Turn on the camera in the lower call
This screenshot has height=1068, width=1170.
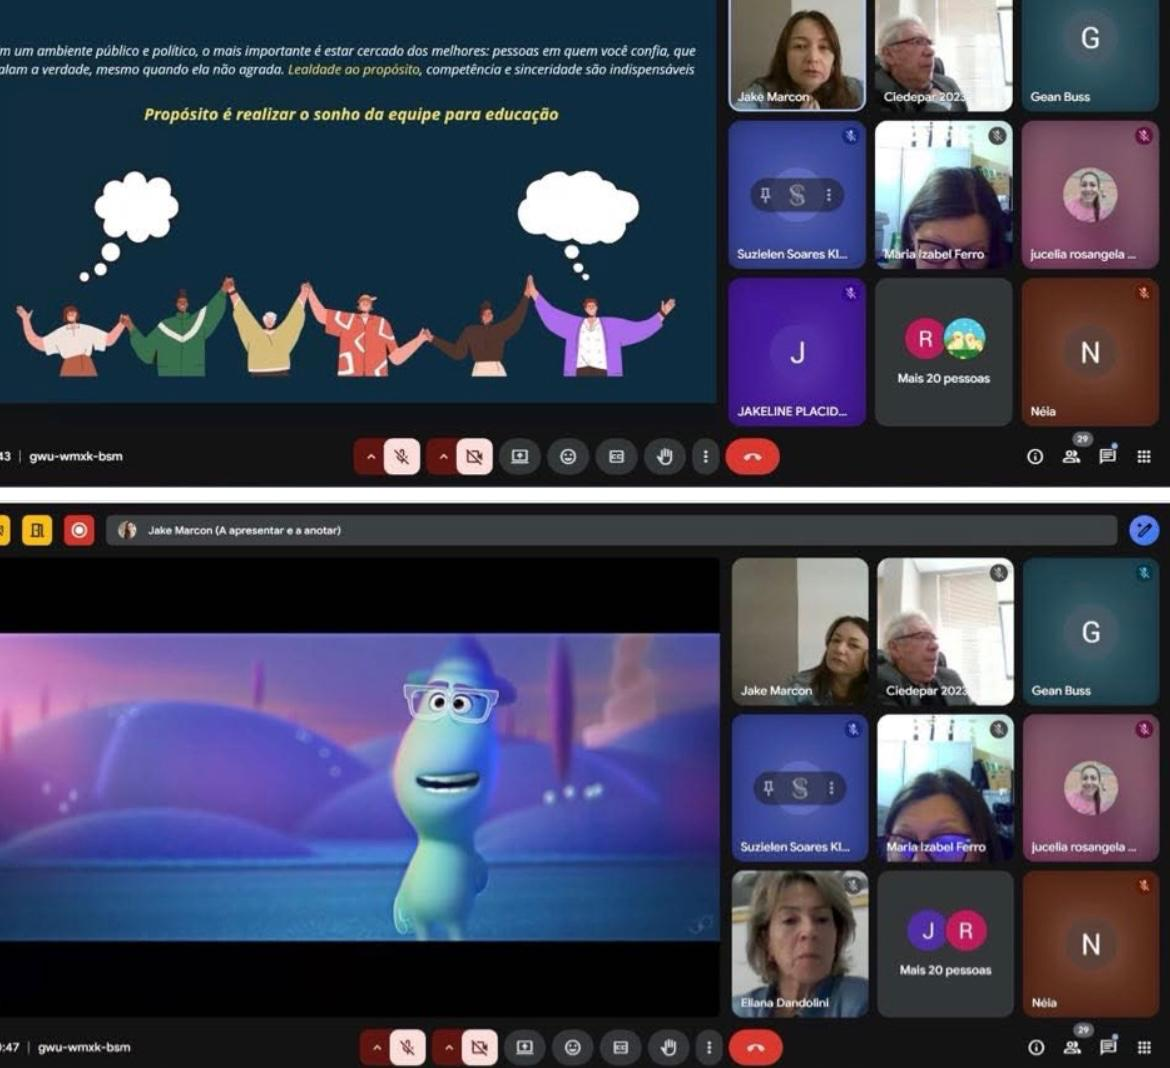(480, 1047)
